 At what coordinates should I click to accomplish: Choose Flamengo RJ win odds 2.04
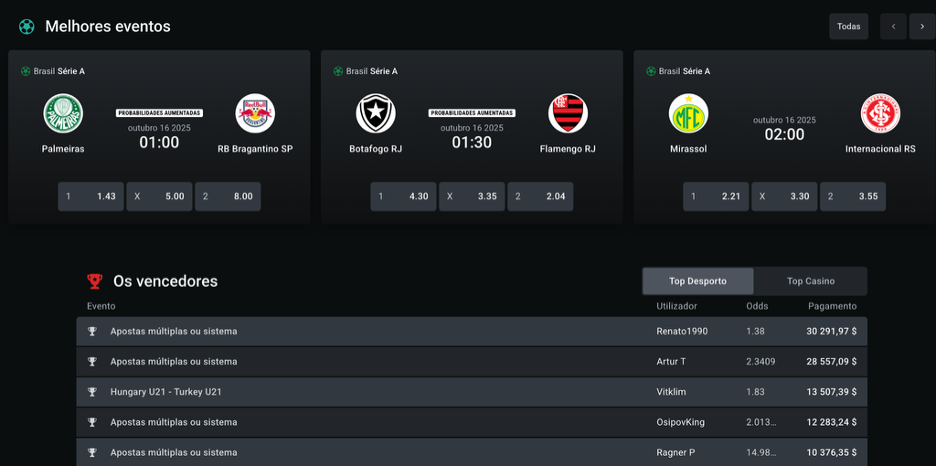tap(540, 197)
